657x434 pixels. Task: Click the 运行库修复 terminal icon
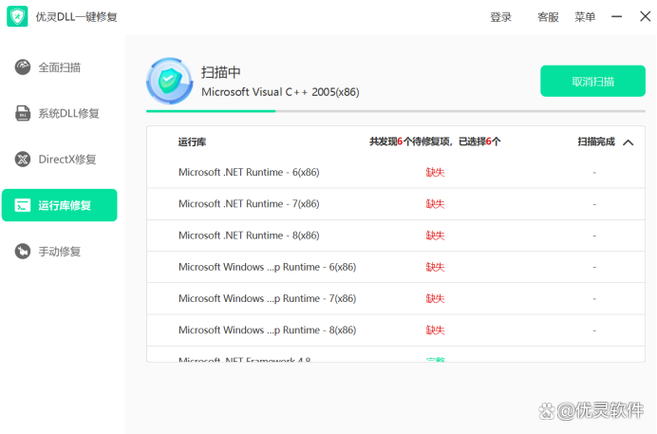click(x=22, y=205)
